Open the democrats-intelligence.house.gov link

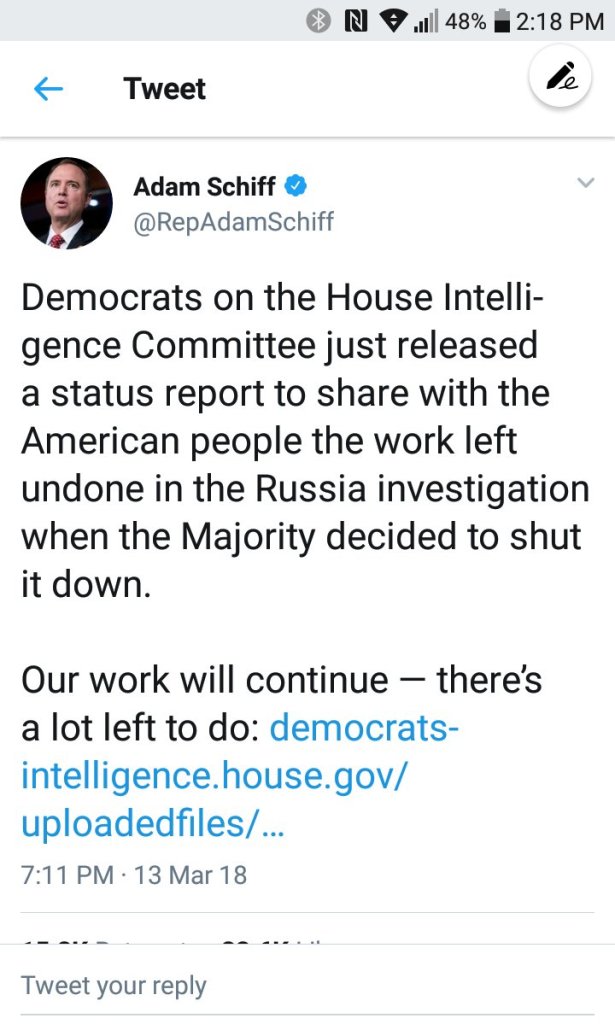[240, 776]
